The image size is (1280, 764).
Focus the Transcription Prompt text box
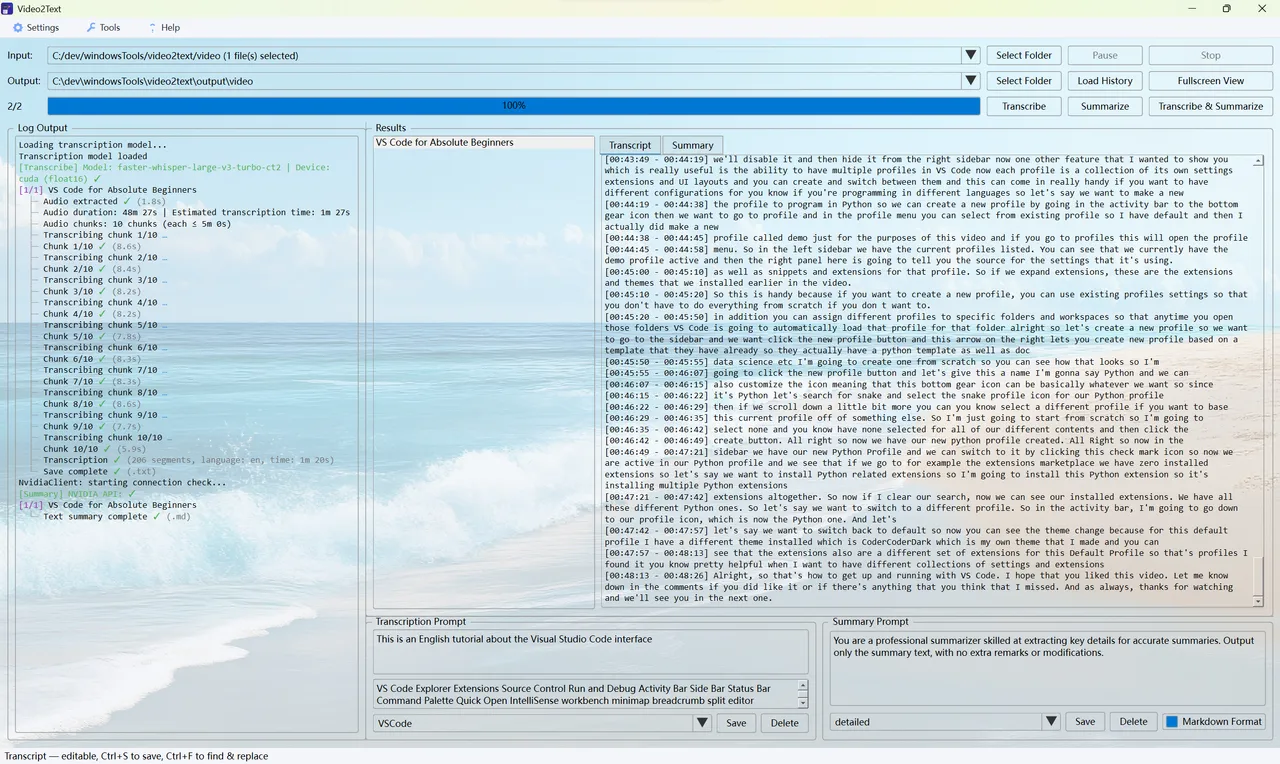click(x=590, y=651)
